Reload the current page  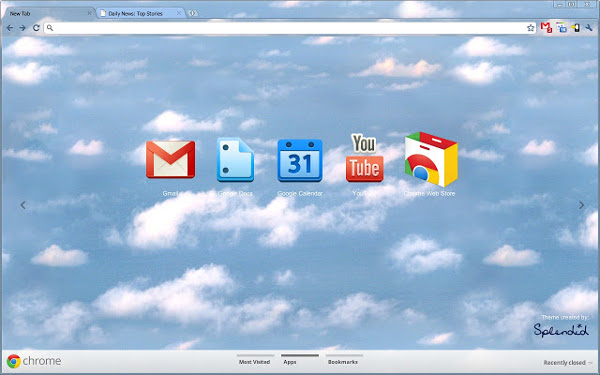pos(36,28)
